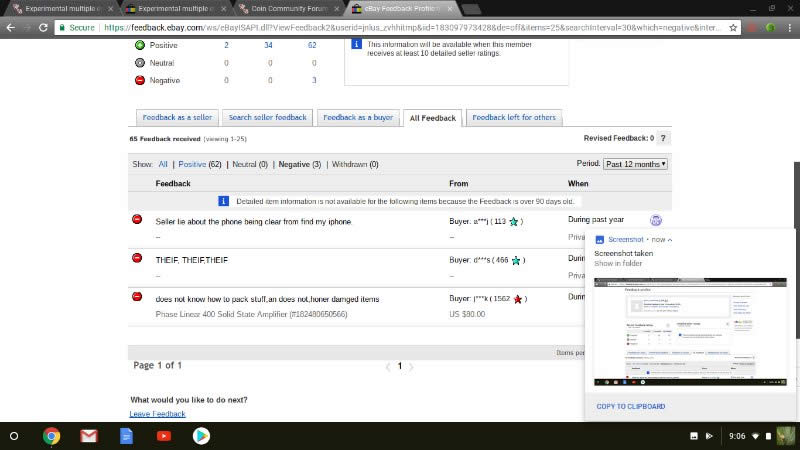Screen dimensions: 800x450
Task: Select the All Feedback tab
Action: click(x=433, y=118)
